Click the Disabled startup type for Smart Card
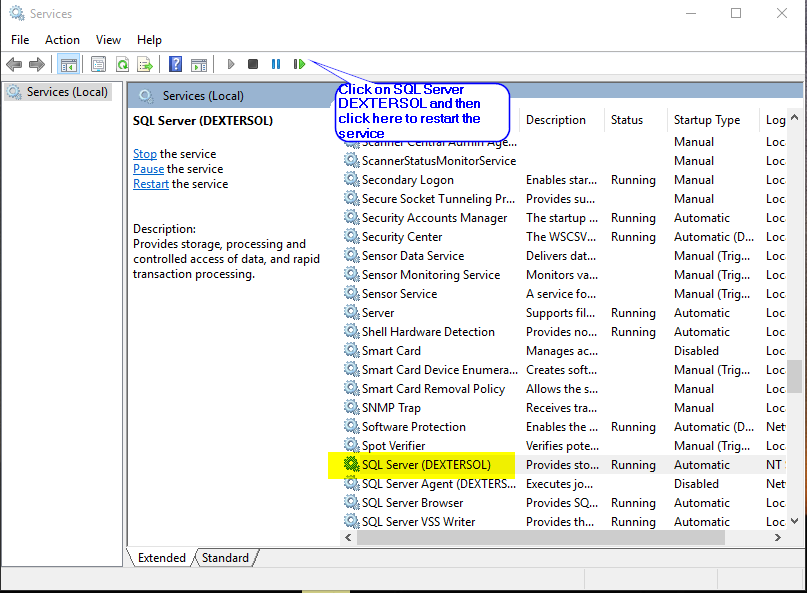The height and width of the screenshot is (593, 807). point(696,351)
